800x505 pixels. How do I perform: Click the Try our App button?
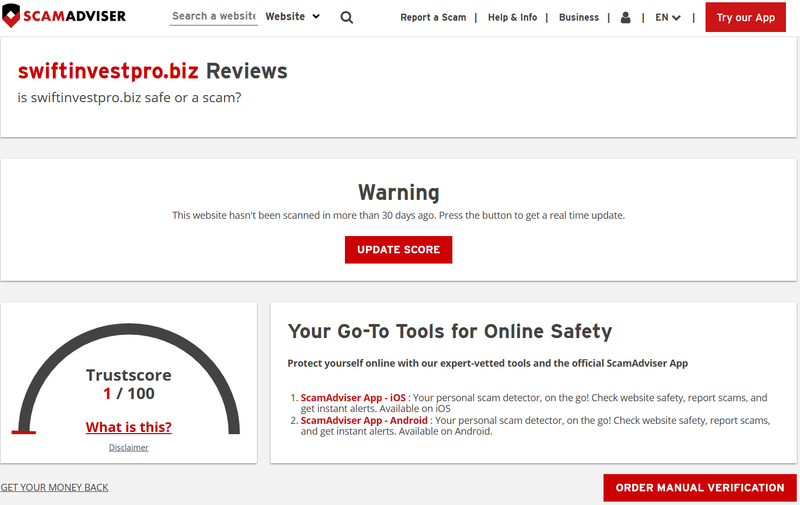coord(745,17)
